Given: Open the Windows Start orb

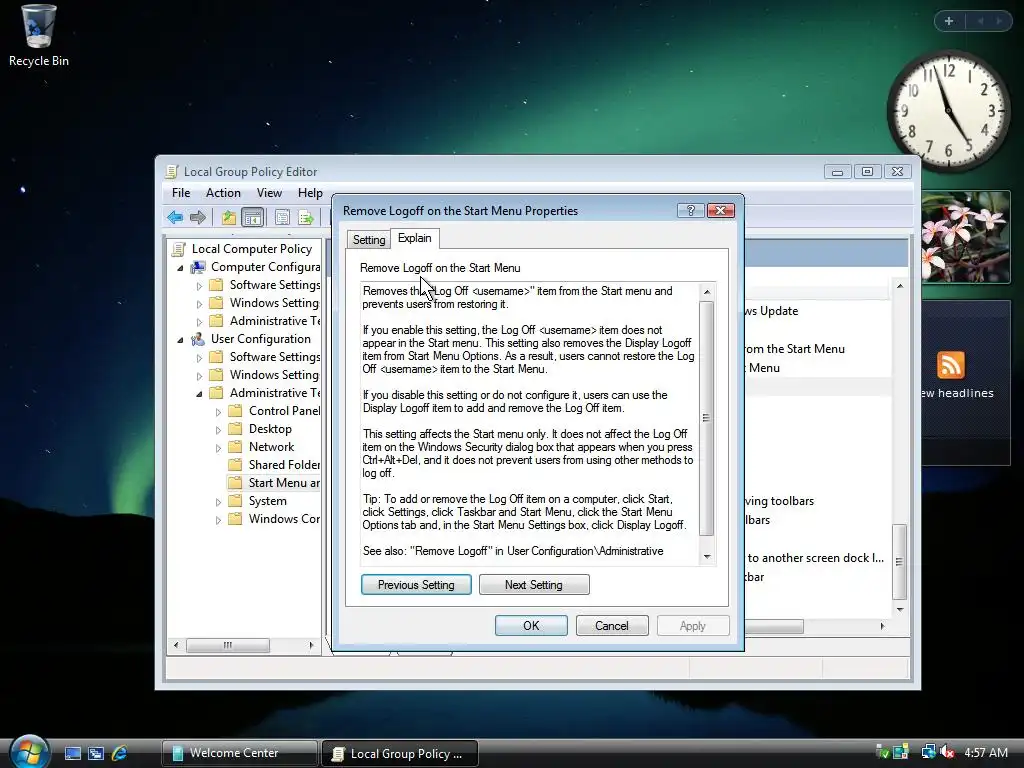Looking at the screenshot, I should 29,751.
